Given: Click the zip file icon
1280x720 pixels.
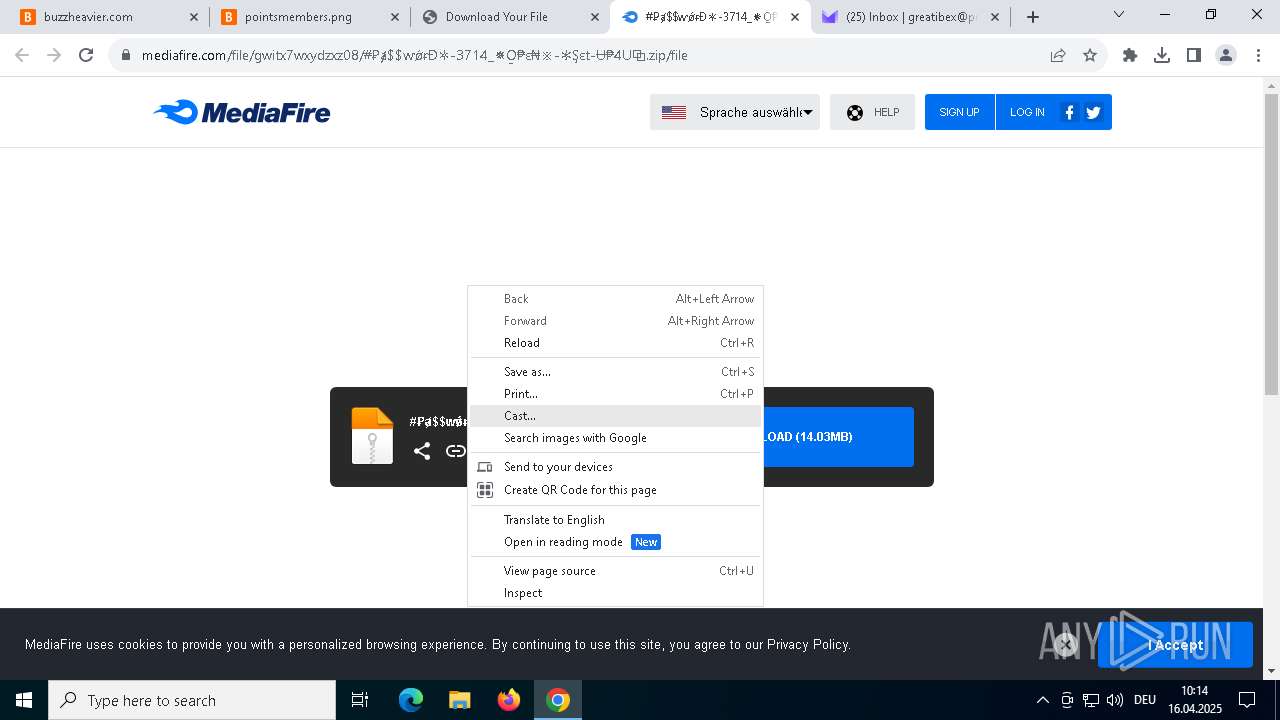Looking at the screenshot, I should 372,436.
